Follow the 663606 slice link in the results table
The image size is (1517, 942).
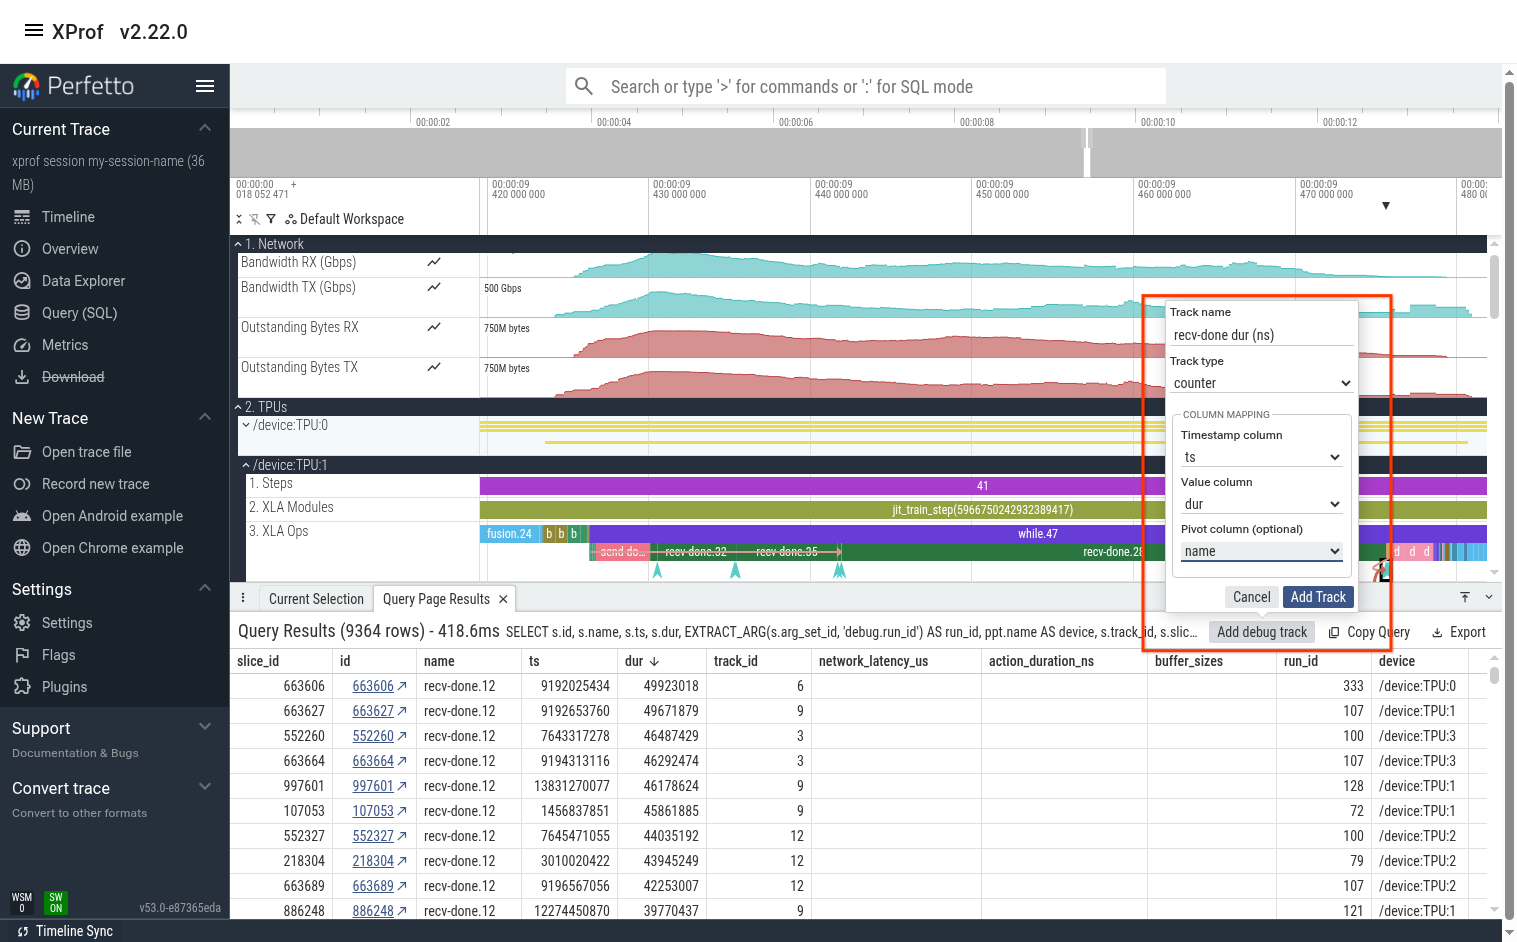tap(372, 686)
